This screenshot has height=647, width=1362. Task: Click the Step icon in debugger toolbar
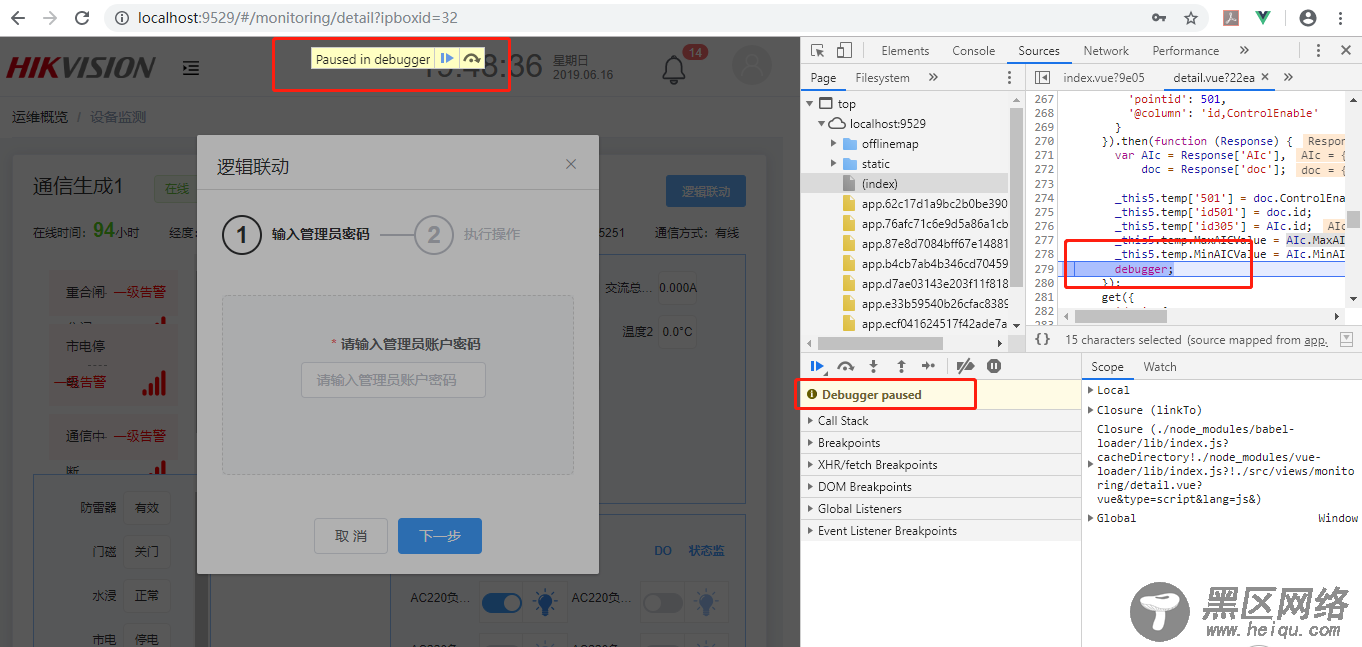(929, 366)
